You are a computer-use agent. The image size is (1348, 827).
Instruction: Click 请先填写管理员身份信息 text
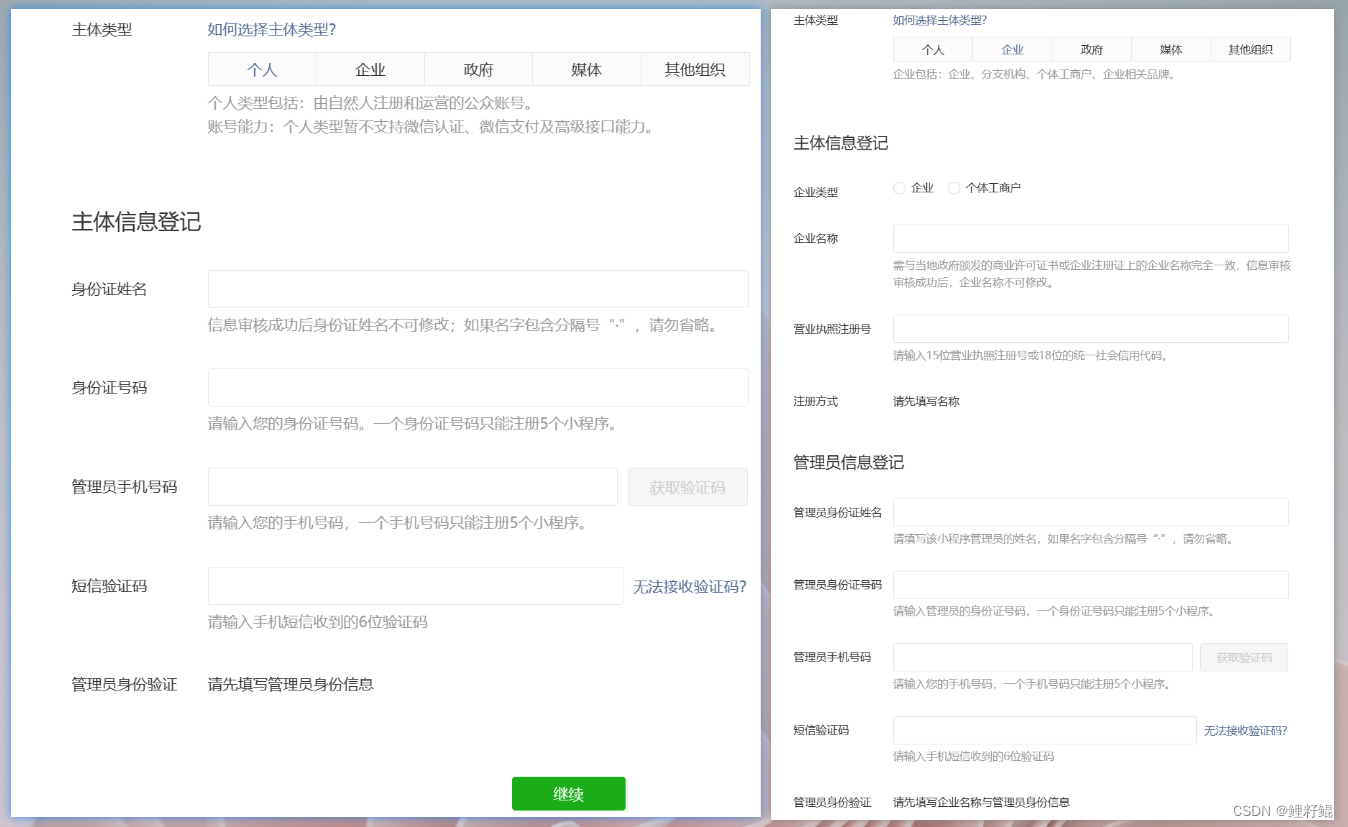[291, 685]
